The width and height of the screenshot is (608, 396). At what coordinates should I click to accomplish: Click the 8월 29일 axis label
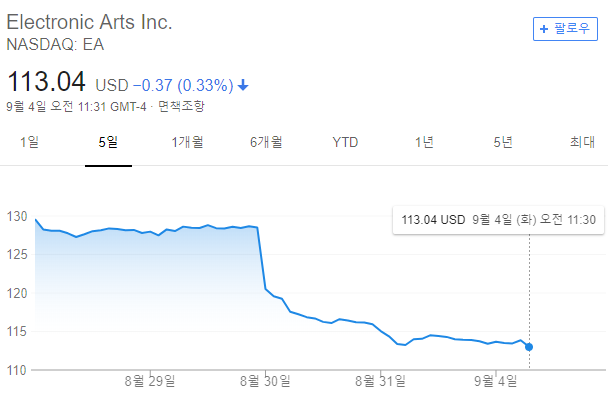pos(150,381)
